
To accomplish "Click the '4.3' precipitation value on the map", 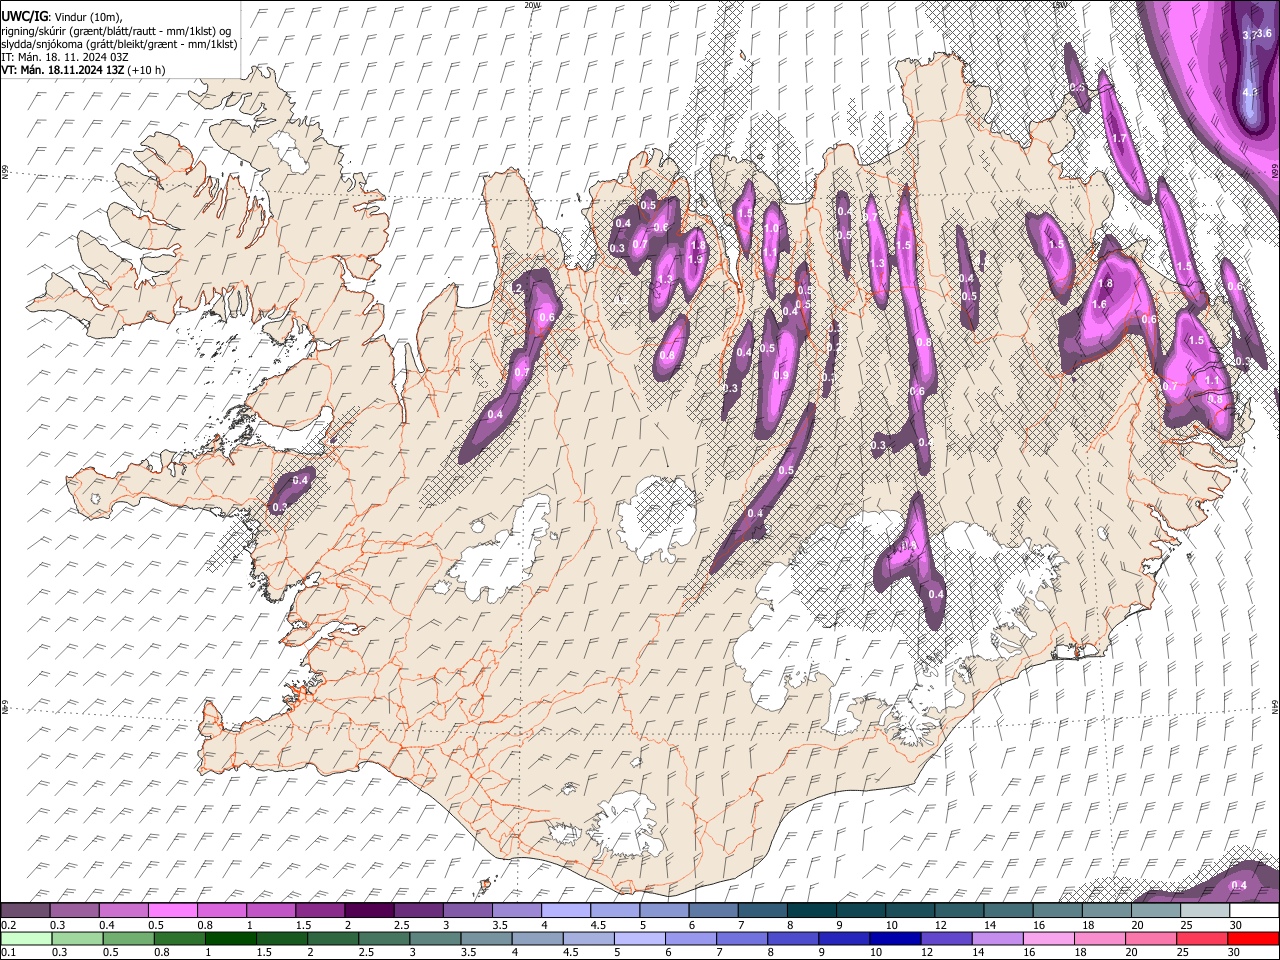I will pos(1249,92).
